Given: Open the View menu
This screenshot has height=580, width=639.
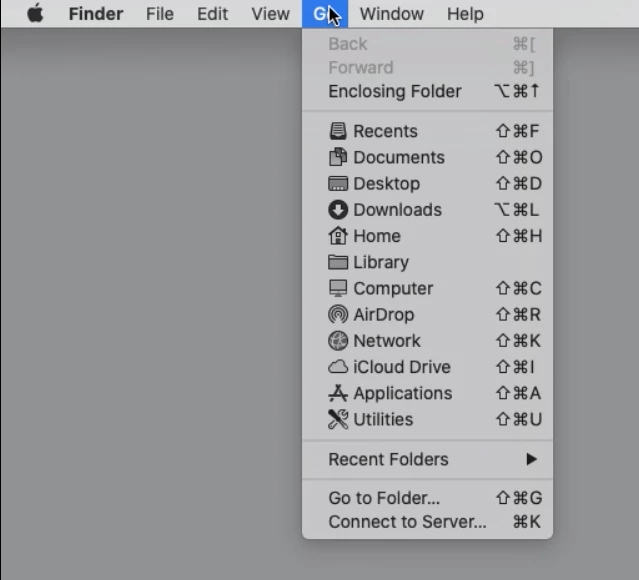Looking at the screenshot, I should click(x=271, y=14).
